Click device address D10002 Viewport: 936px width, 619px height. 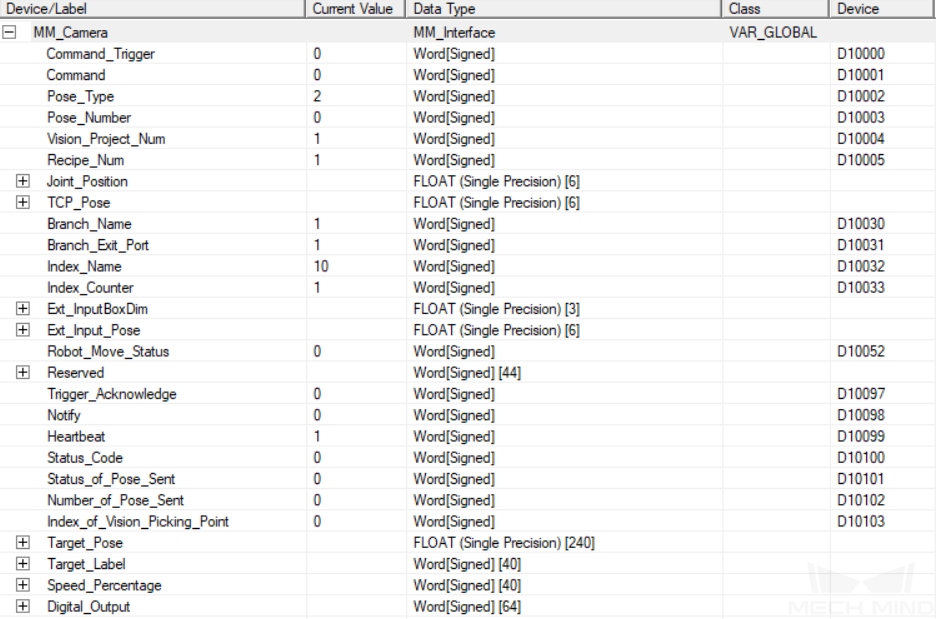click(x=861, y=96)
